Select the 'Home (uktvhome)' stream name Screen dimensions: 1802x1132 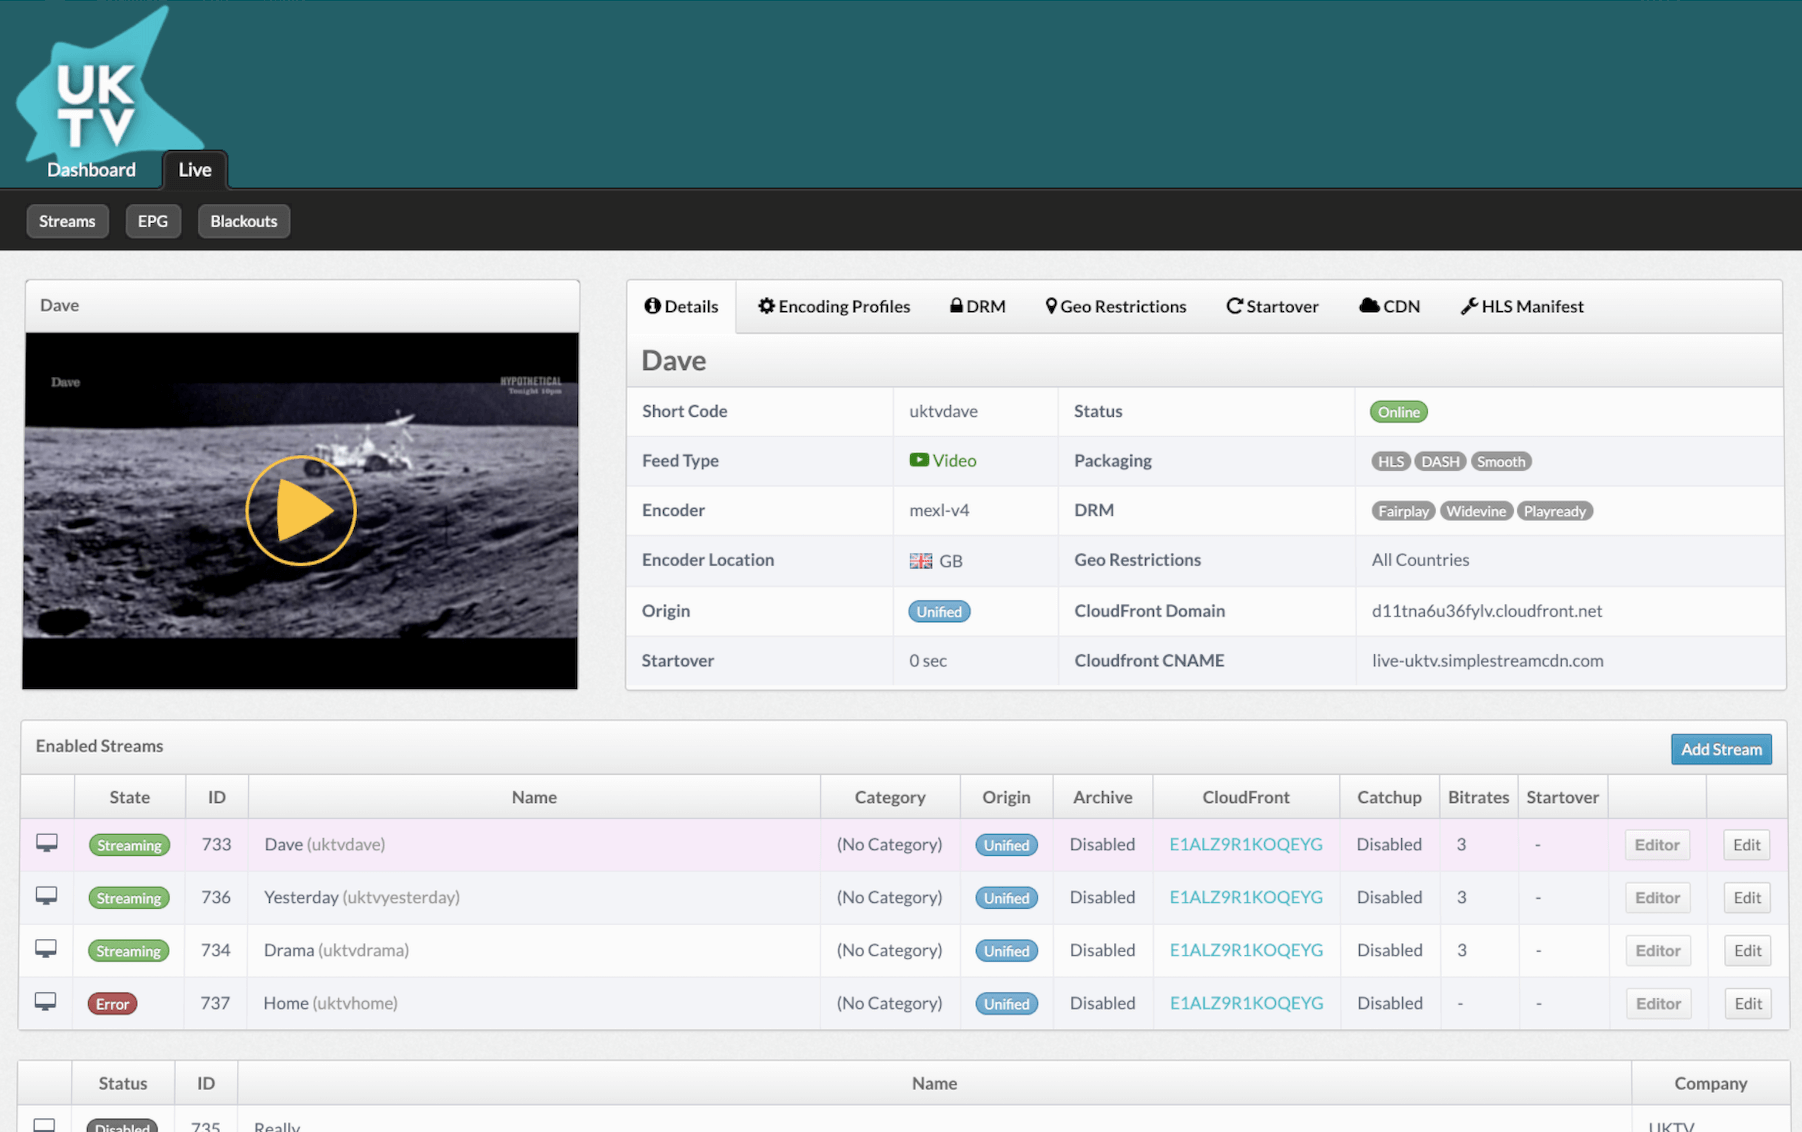click(330, 1003)
